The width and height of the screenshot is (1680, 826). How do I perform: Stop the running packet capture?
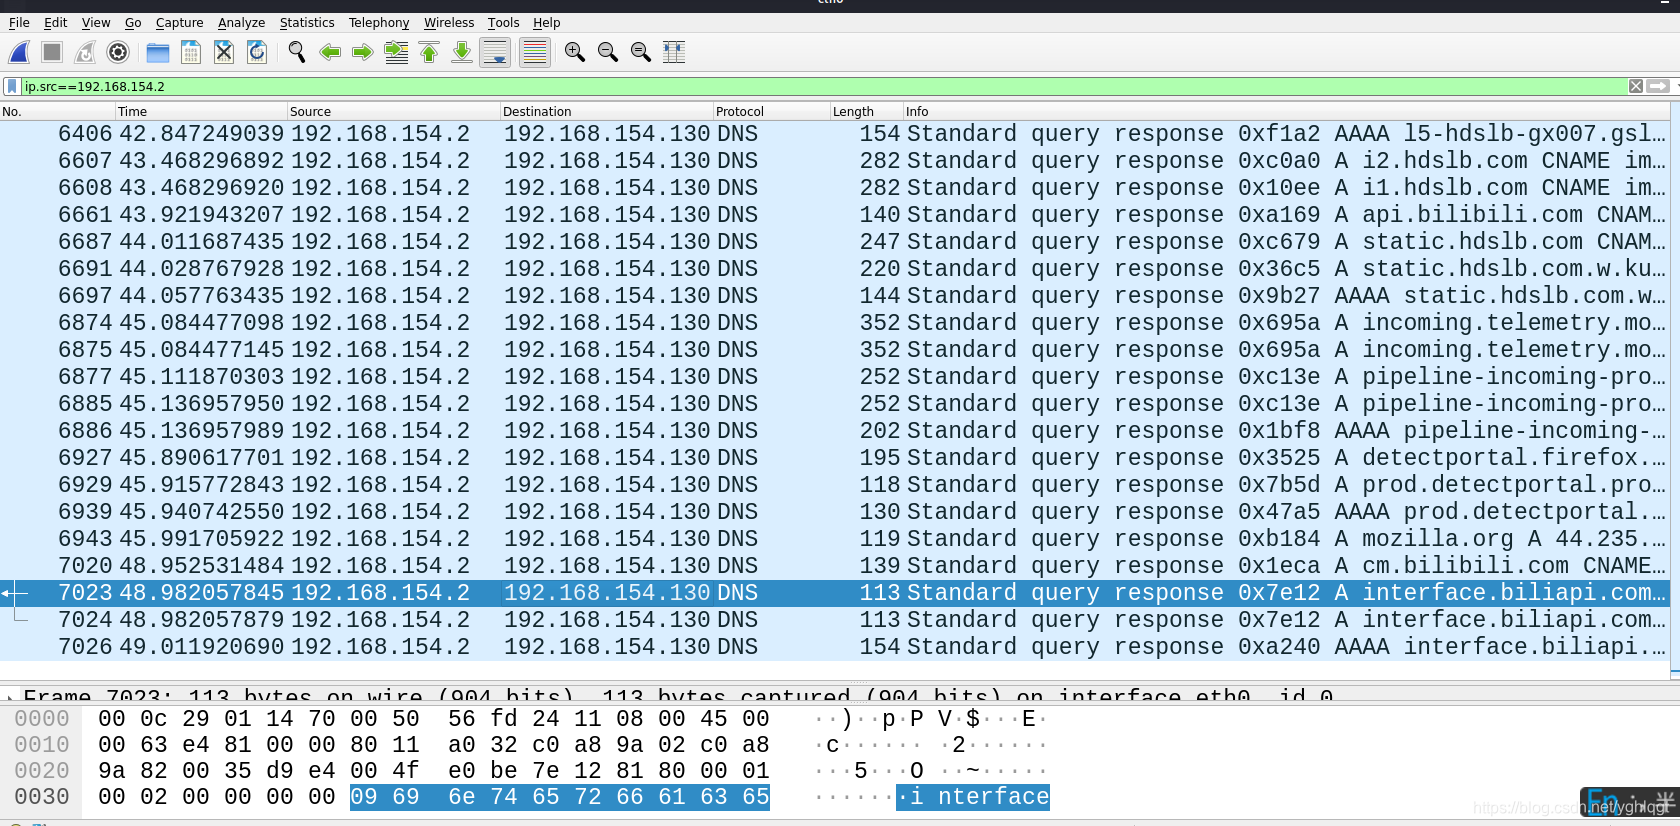point(52,52)
